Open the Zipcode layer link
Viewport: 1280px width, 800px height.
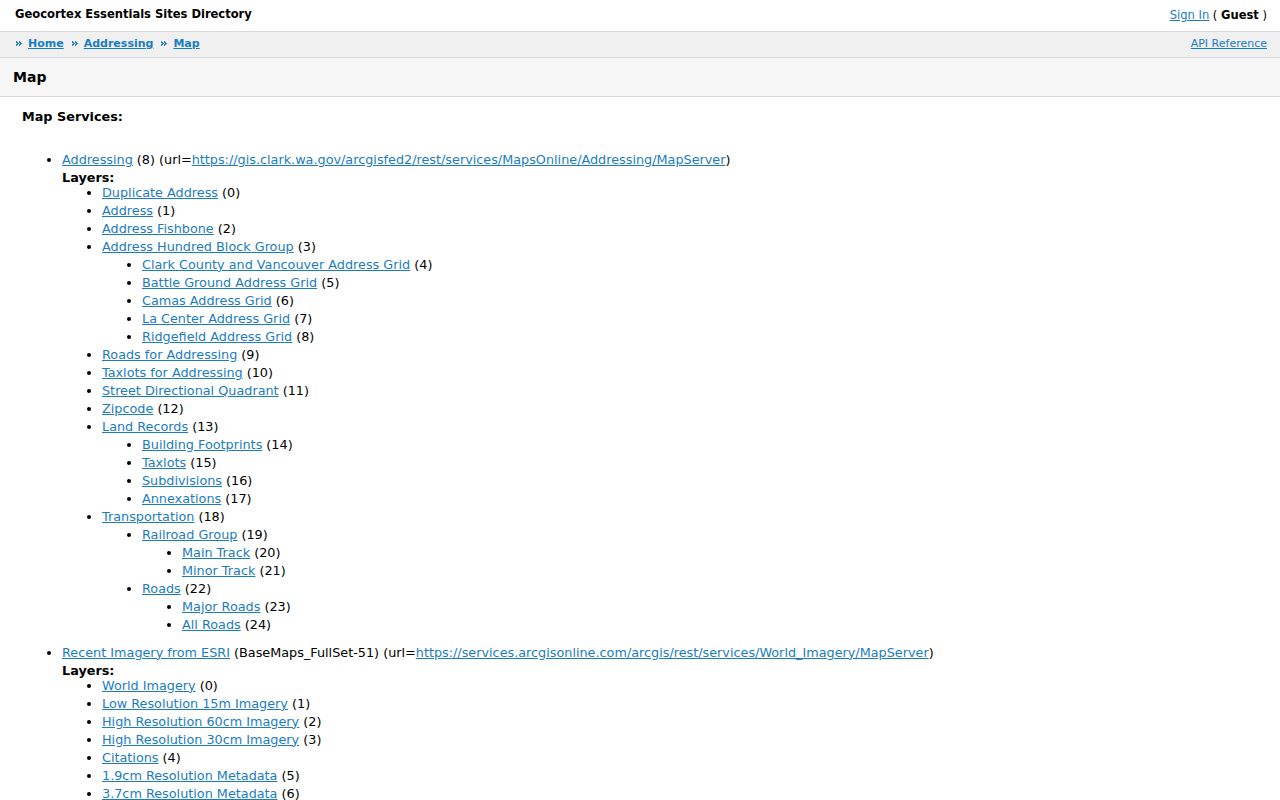[128, 409]
